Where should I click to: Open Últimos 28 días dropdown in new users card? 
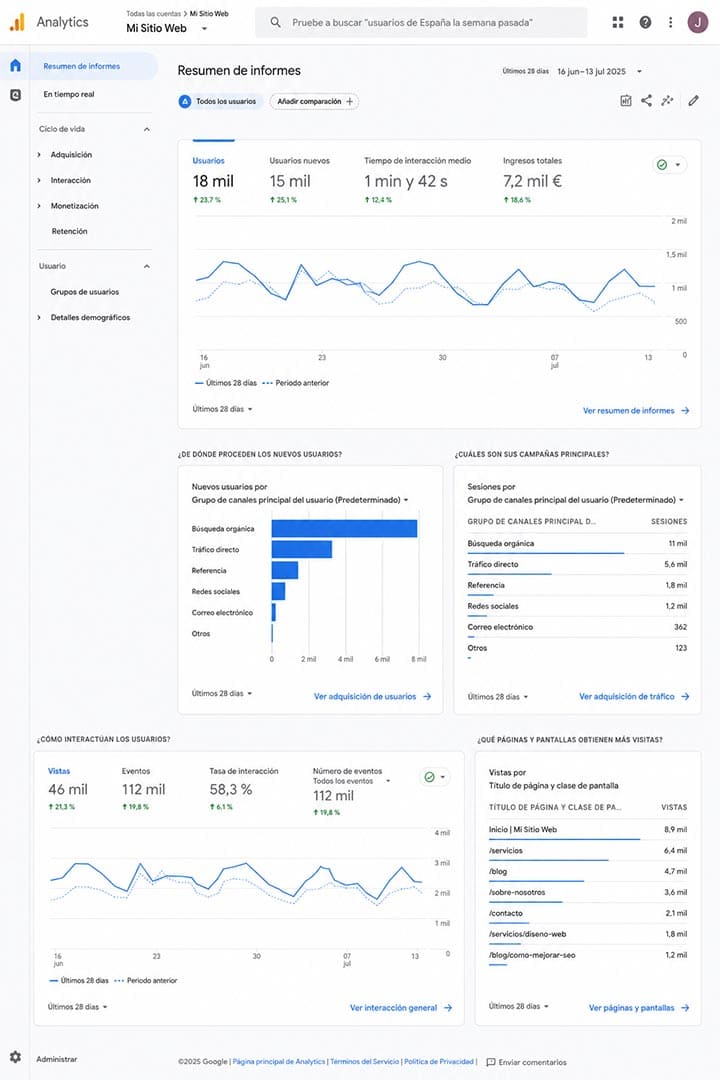coord(222,694)
